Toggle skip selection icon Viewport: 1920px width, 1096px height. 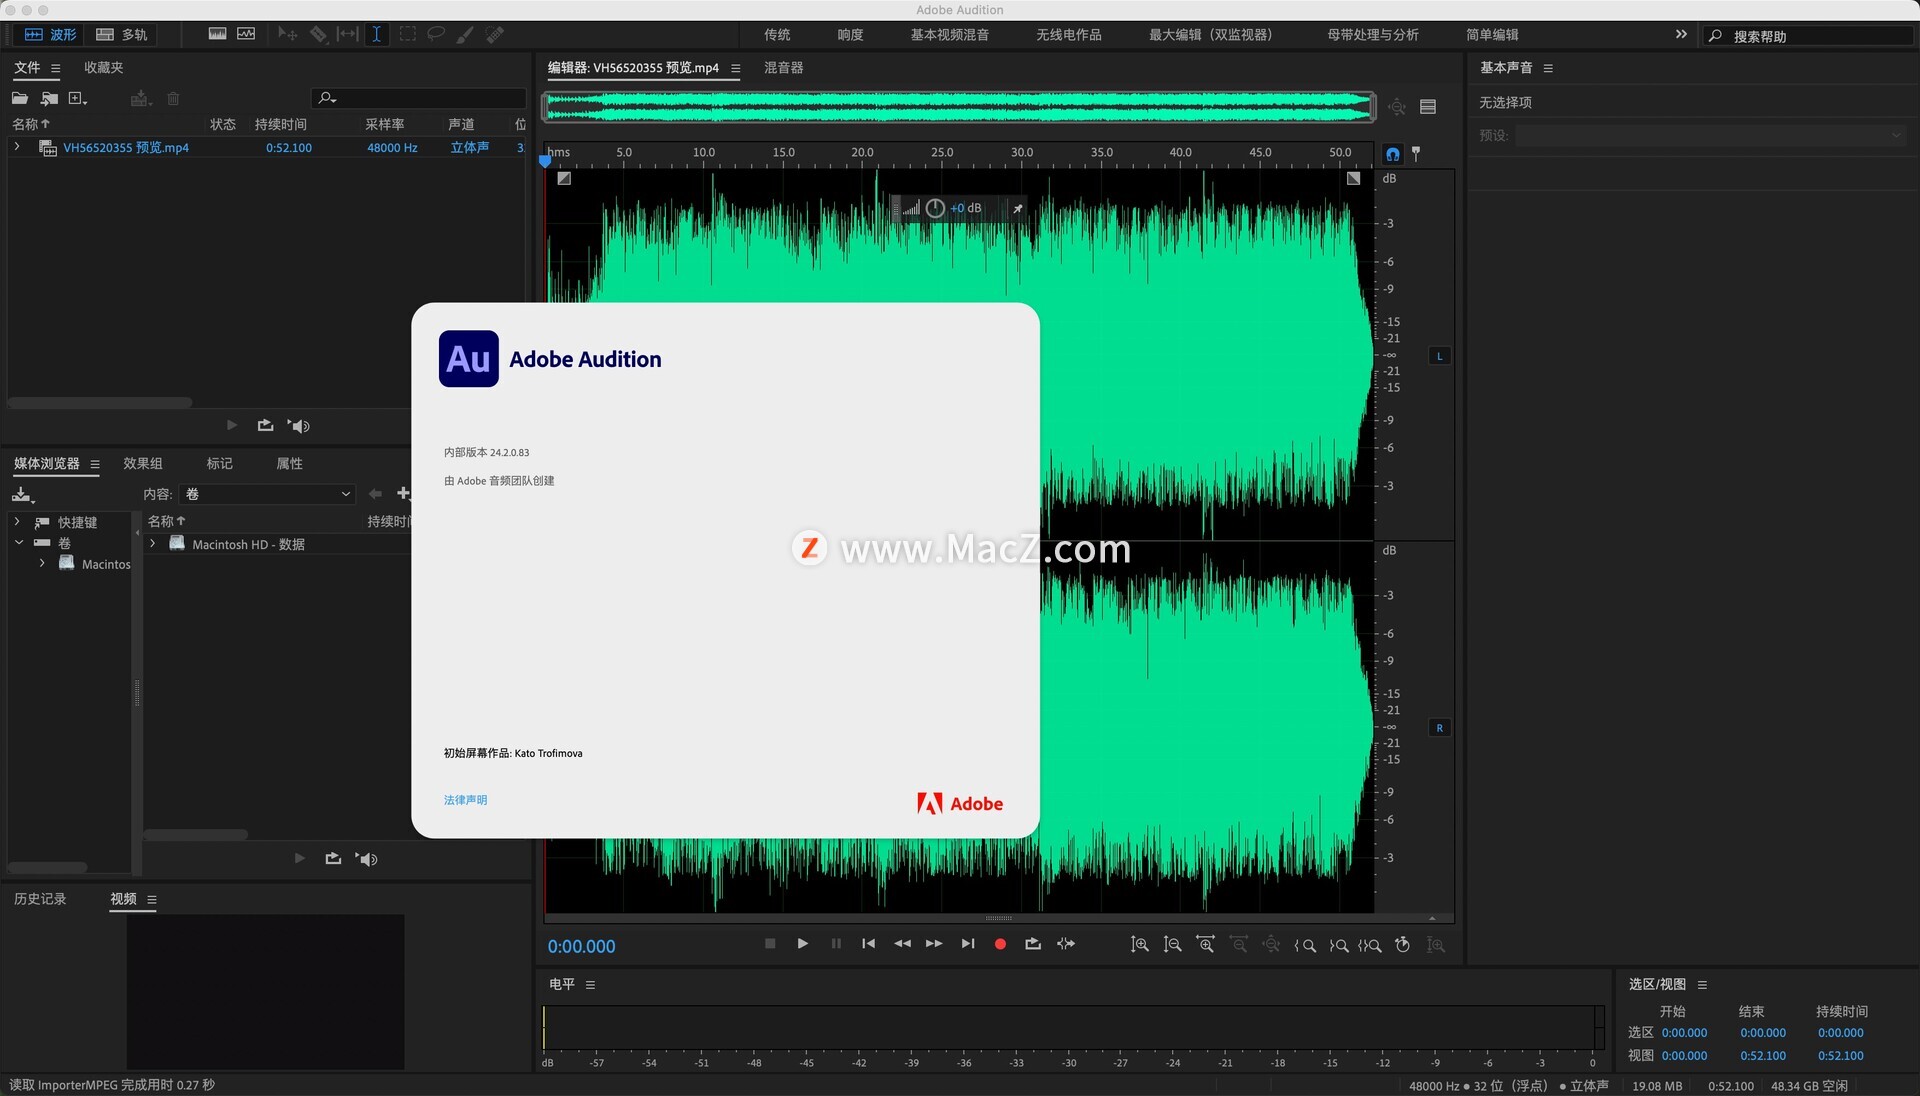(x=1066, y=943)
